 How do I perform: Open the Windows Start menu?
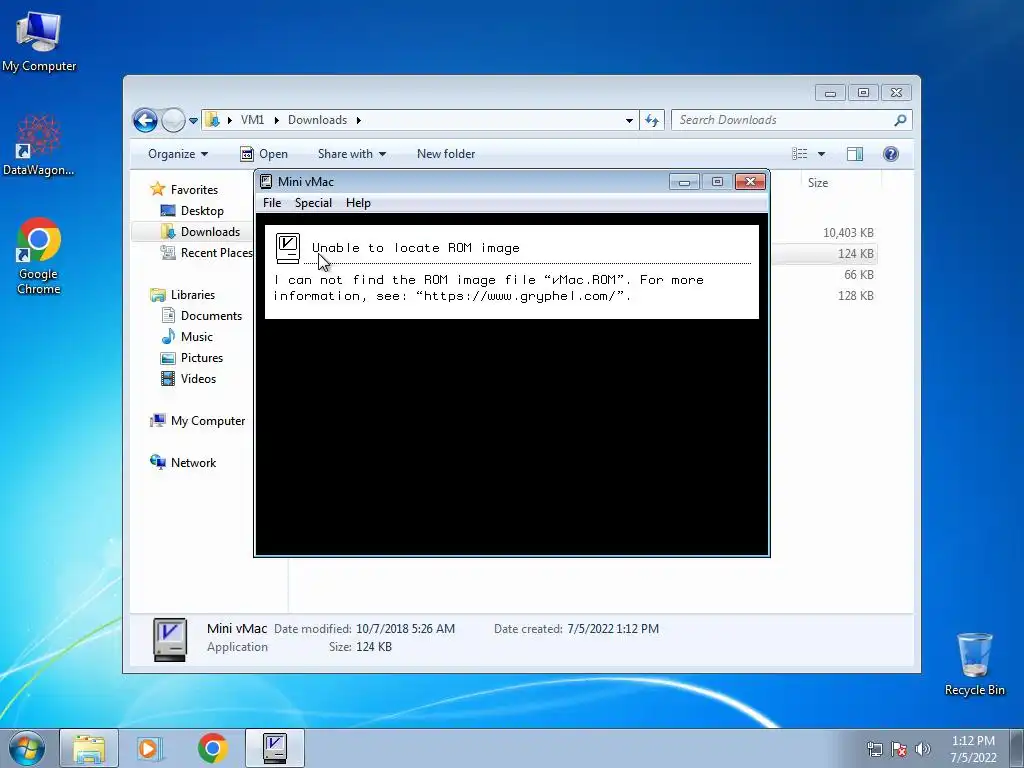click(27, 748)
